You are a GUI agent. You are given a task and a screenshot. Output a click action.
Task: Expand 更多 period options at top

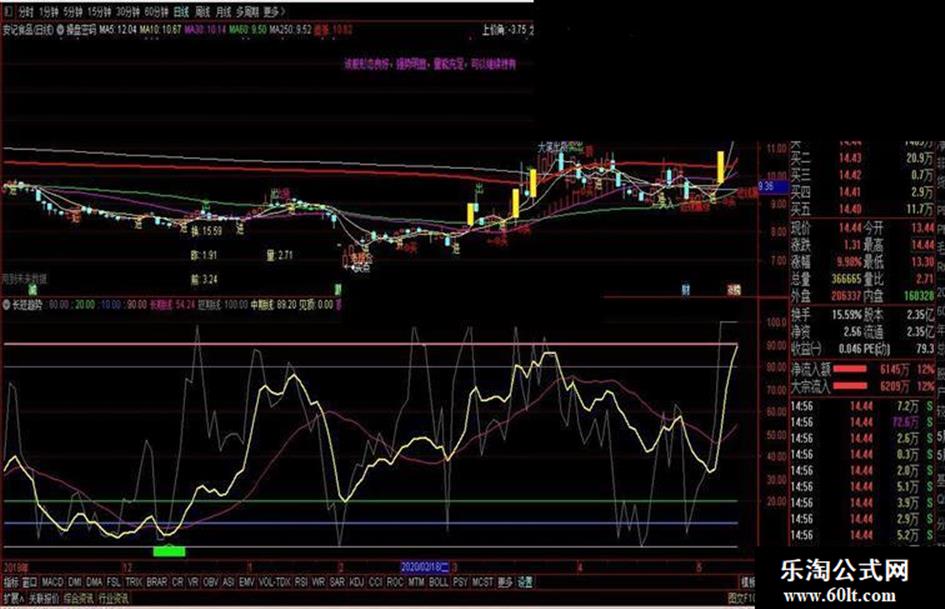pyautogui.click(x=274, y=11)
